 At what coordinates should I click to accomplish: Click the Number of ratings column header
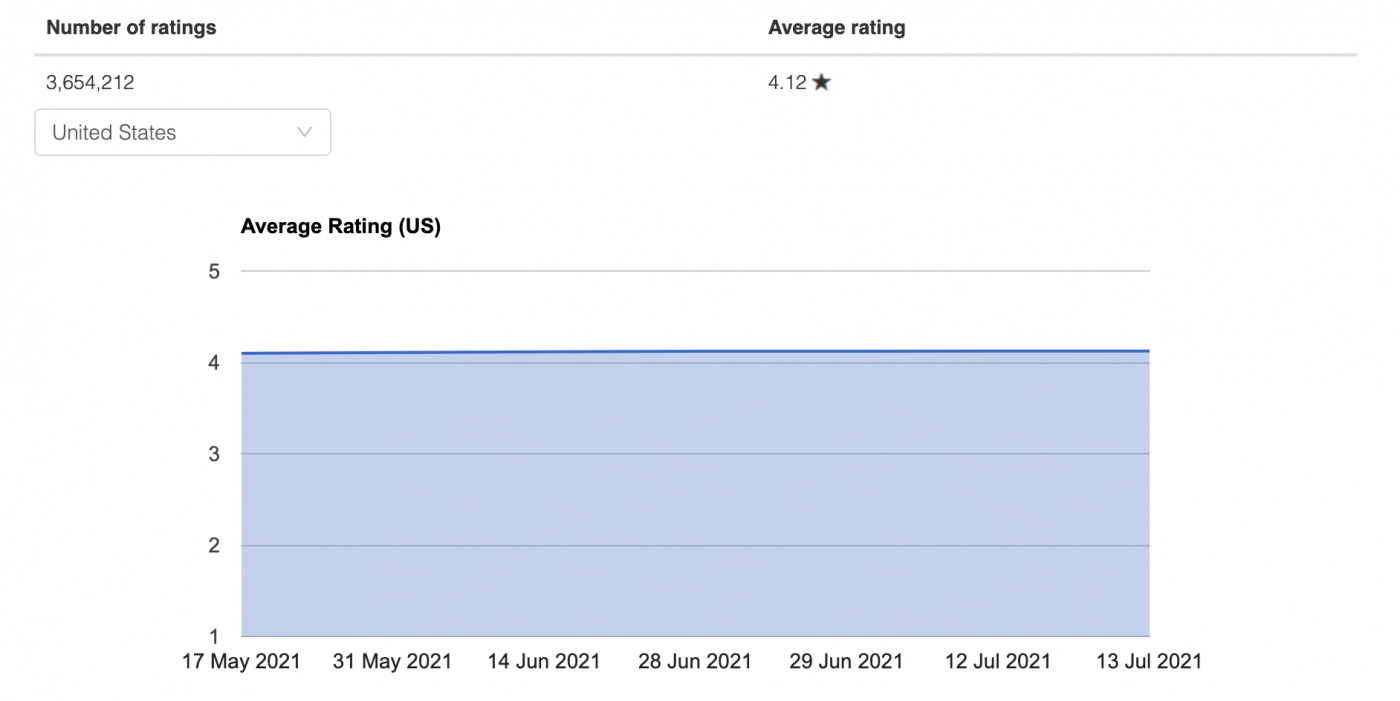pos(131,27)
